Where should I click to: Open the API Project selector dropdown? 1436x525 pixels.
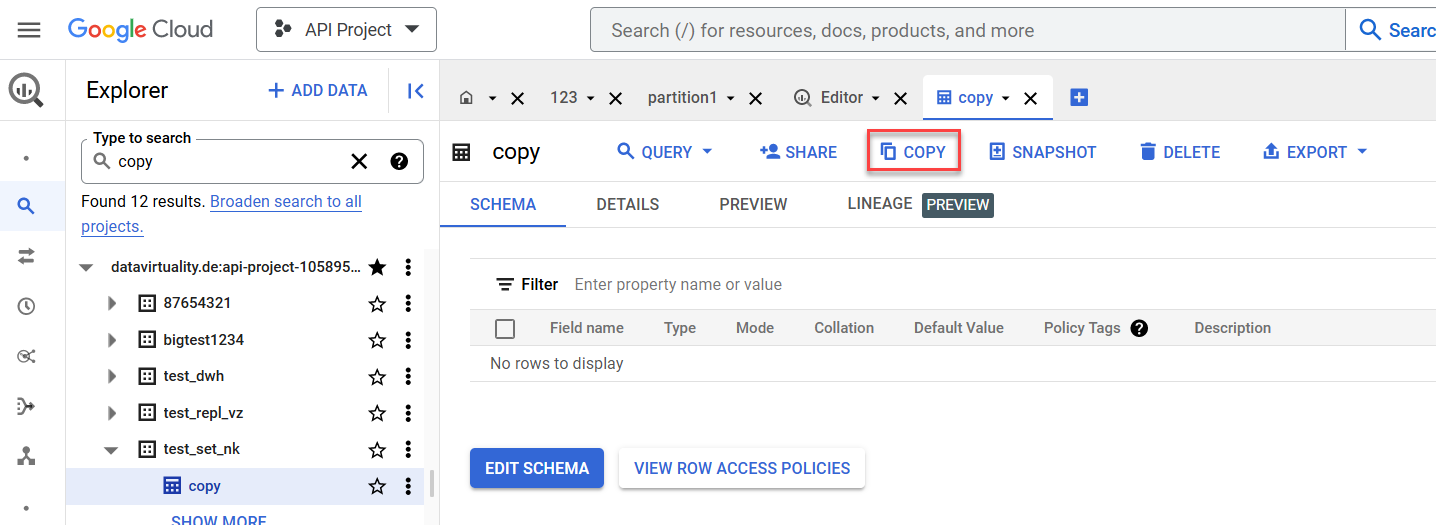coord(346,30)
